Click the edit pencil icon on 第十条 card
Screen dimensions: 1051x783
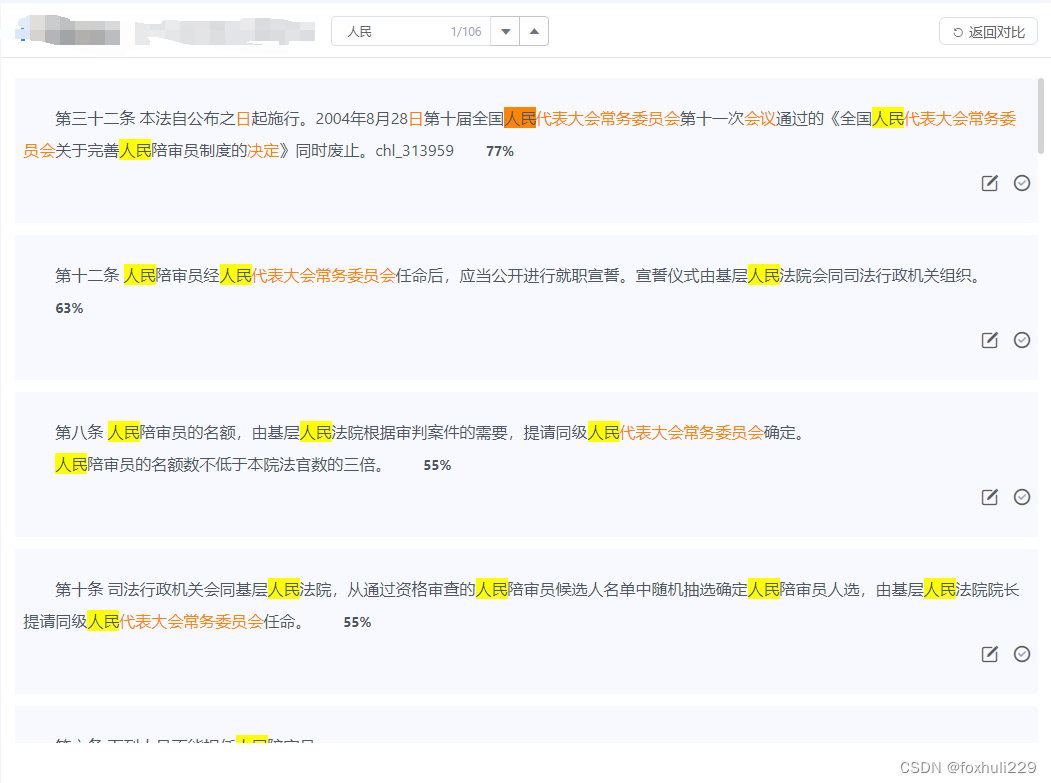tap(989, 654)
